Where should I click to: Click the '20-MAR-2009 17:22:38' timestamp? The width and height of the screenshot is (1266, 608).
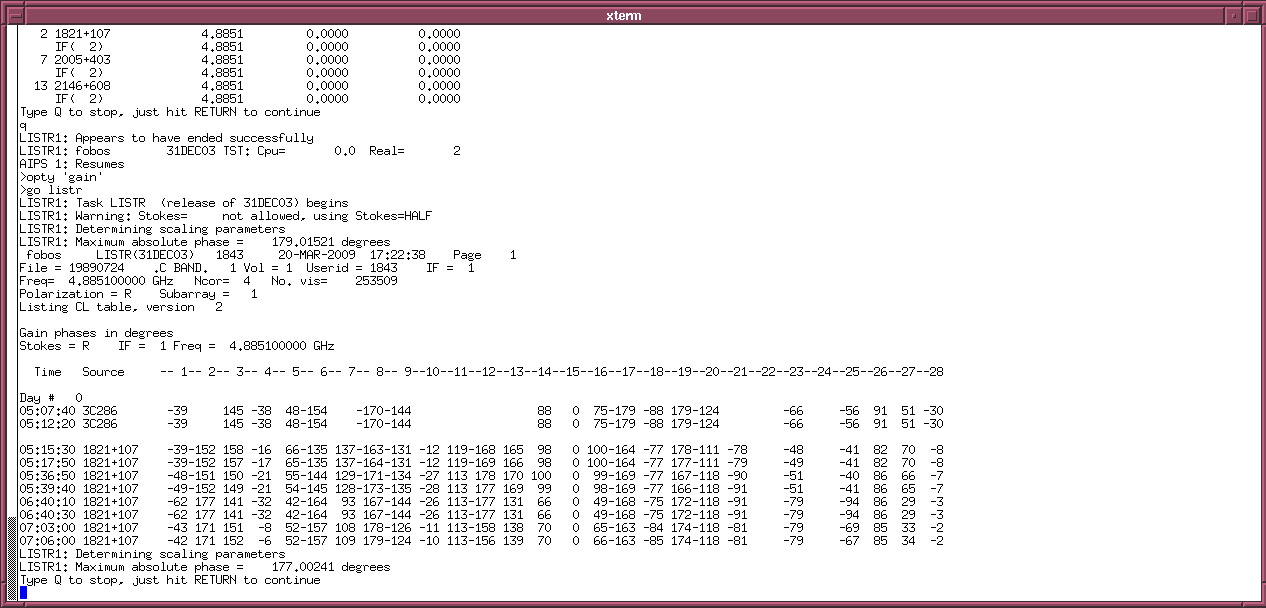coord(352,255)
